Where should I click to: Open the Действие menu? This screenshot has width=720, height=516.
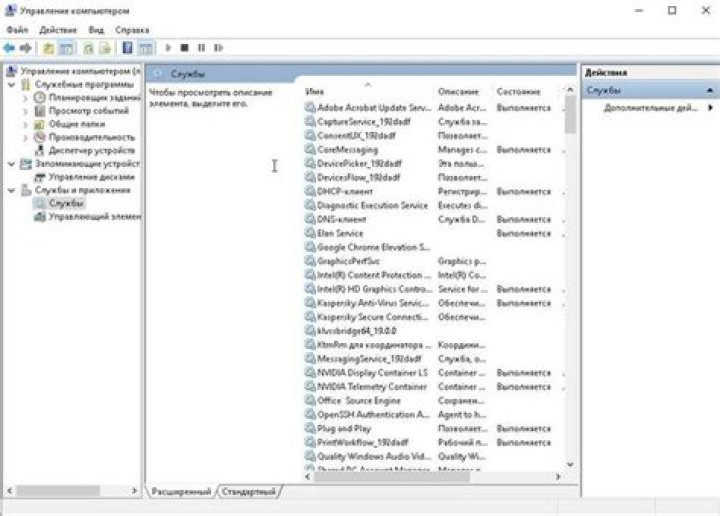58,30
